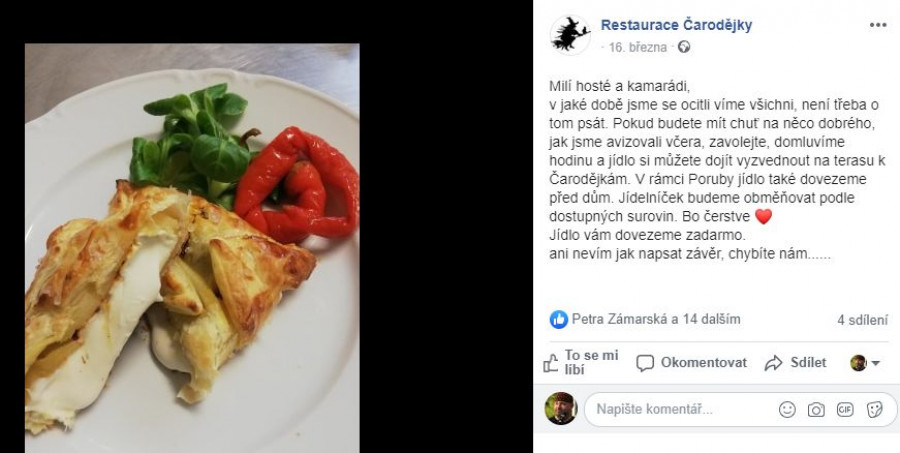Viewport: 900px width, 453px height.
Task: View Petra Zámarská a 14 dalším reactions
Action: pyautogui.click(x=655, y=319)
